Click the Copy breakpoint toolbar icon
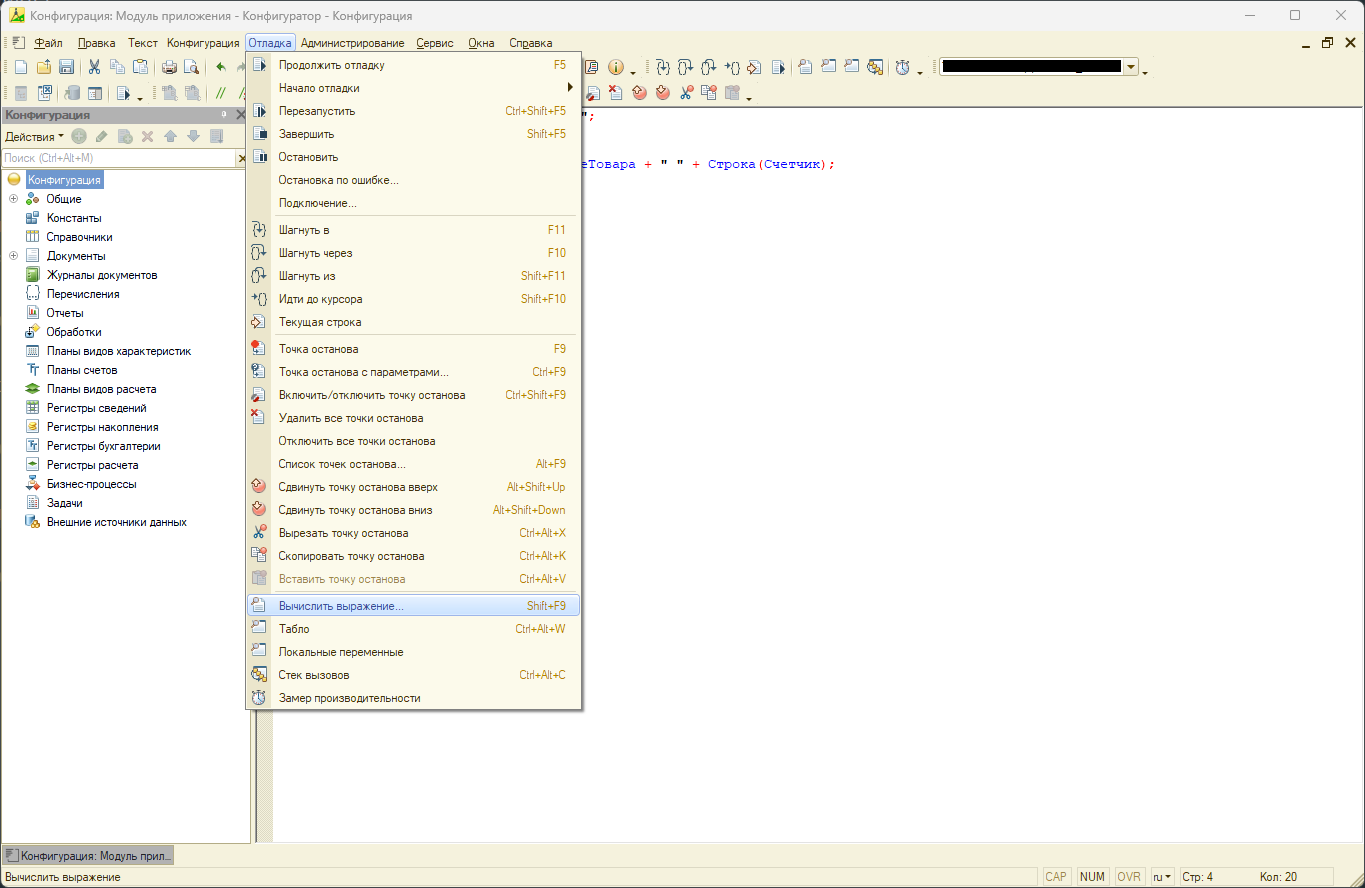The width and height of the screenshot is (1365, 888). [x=709, y=92]
